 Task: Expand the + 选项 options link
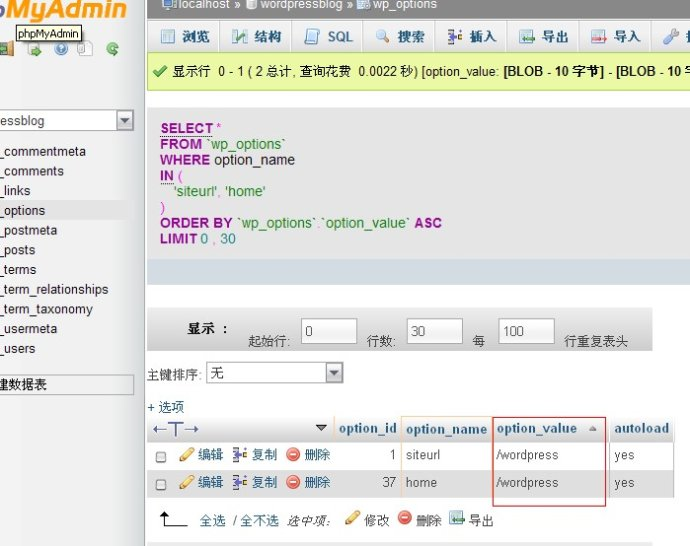pyautogui.click(x=165, y=407)
